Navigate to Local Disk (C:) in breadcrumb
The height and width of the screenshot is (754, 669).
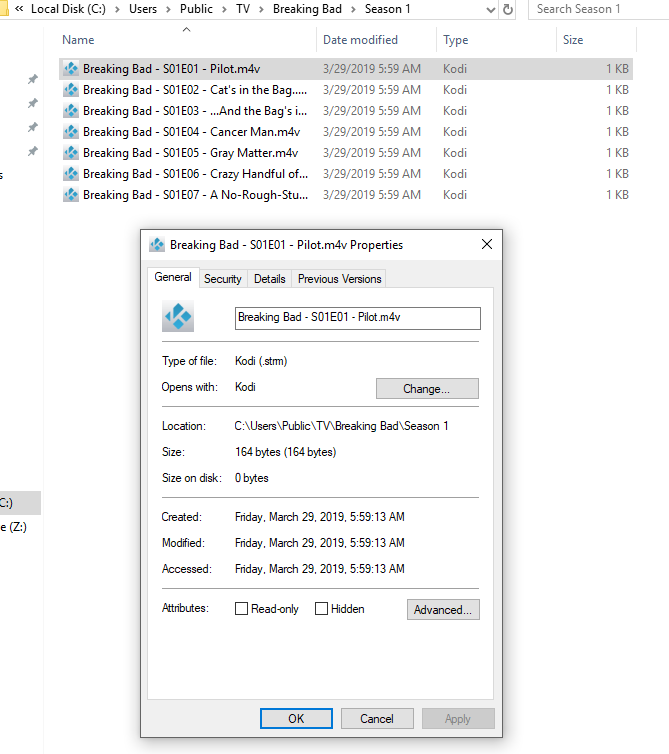68,9
